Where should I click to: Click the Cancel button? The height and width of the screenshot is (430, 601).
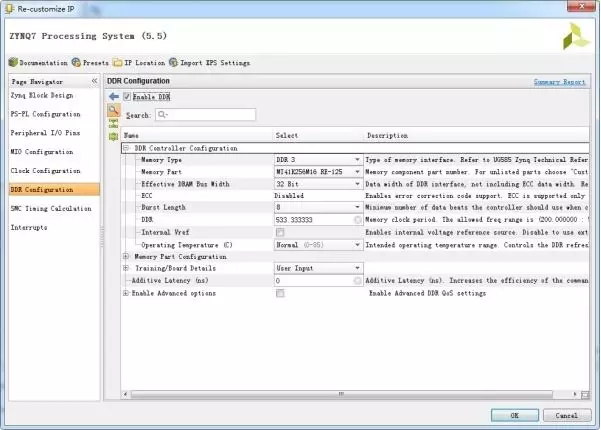(x=567, y=415)
